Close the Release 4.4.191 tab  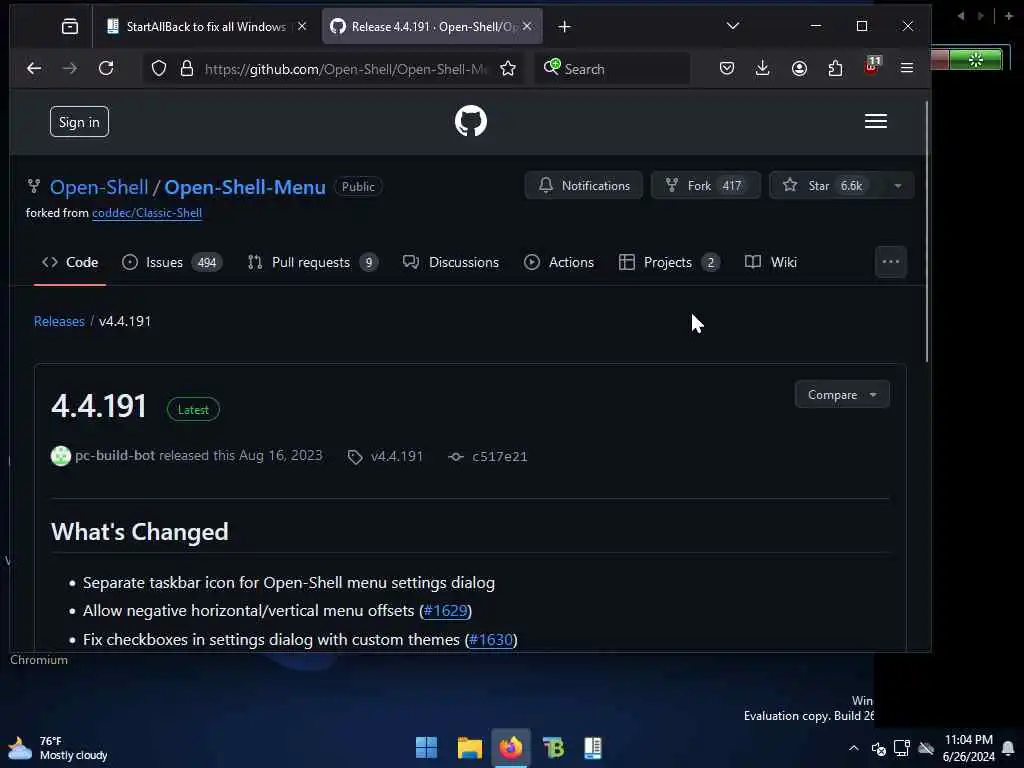point(527,26)
